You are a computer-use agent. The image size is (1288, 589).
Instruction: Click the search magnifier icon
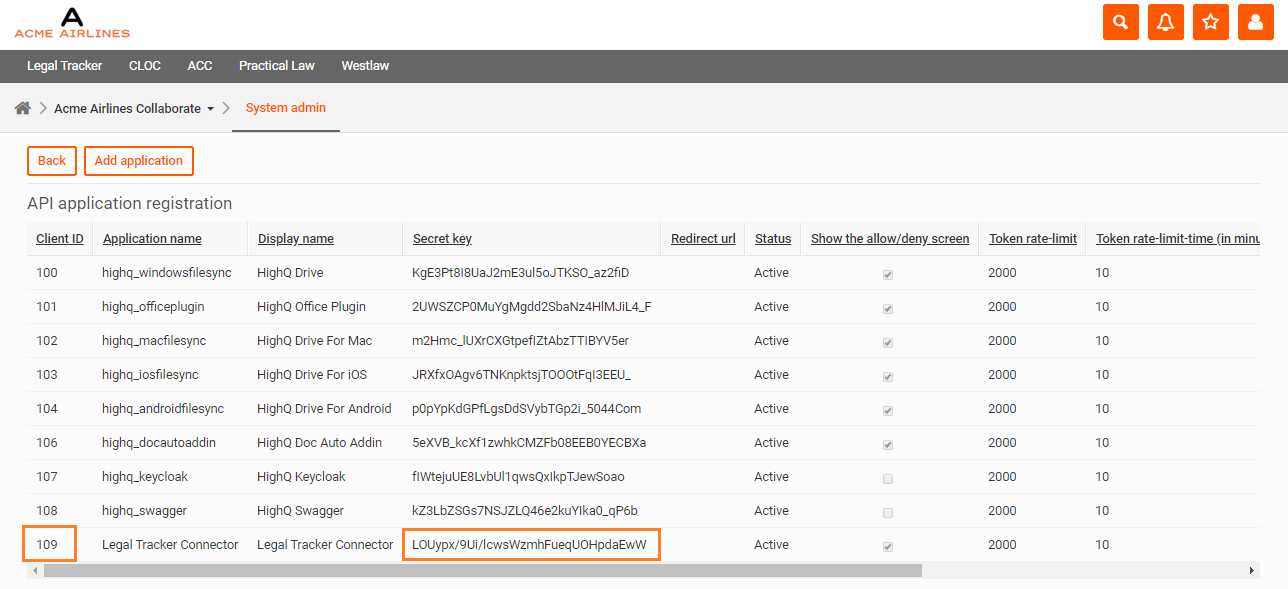coord(1120,22)
